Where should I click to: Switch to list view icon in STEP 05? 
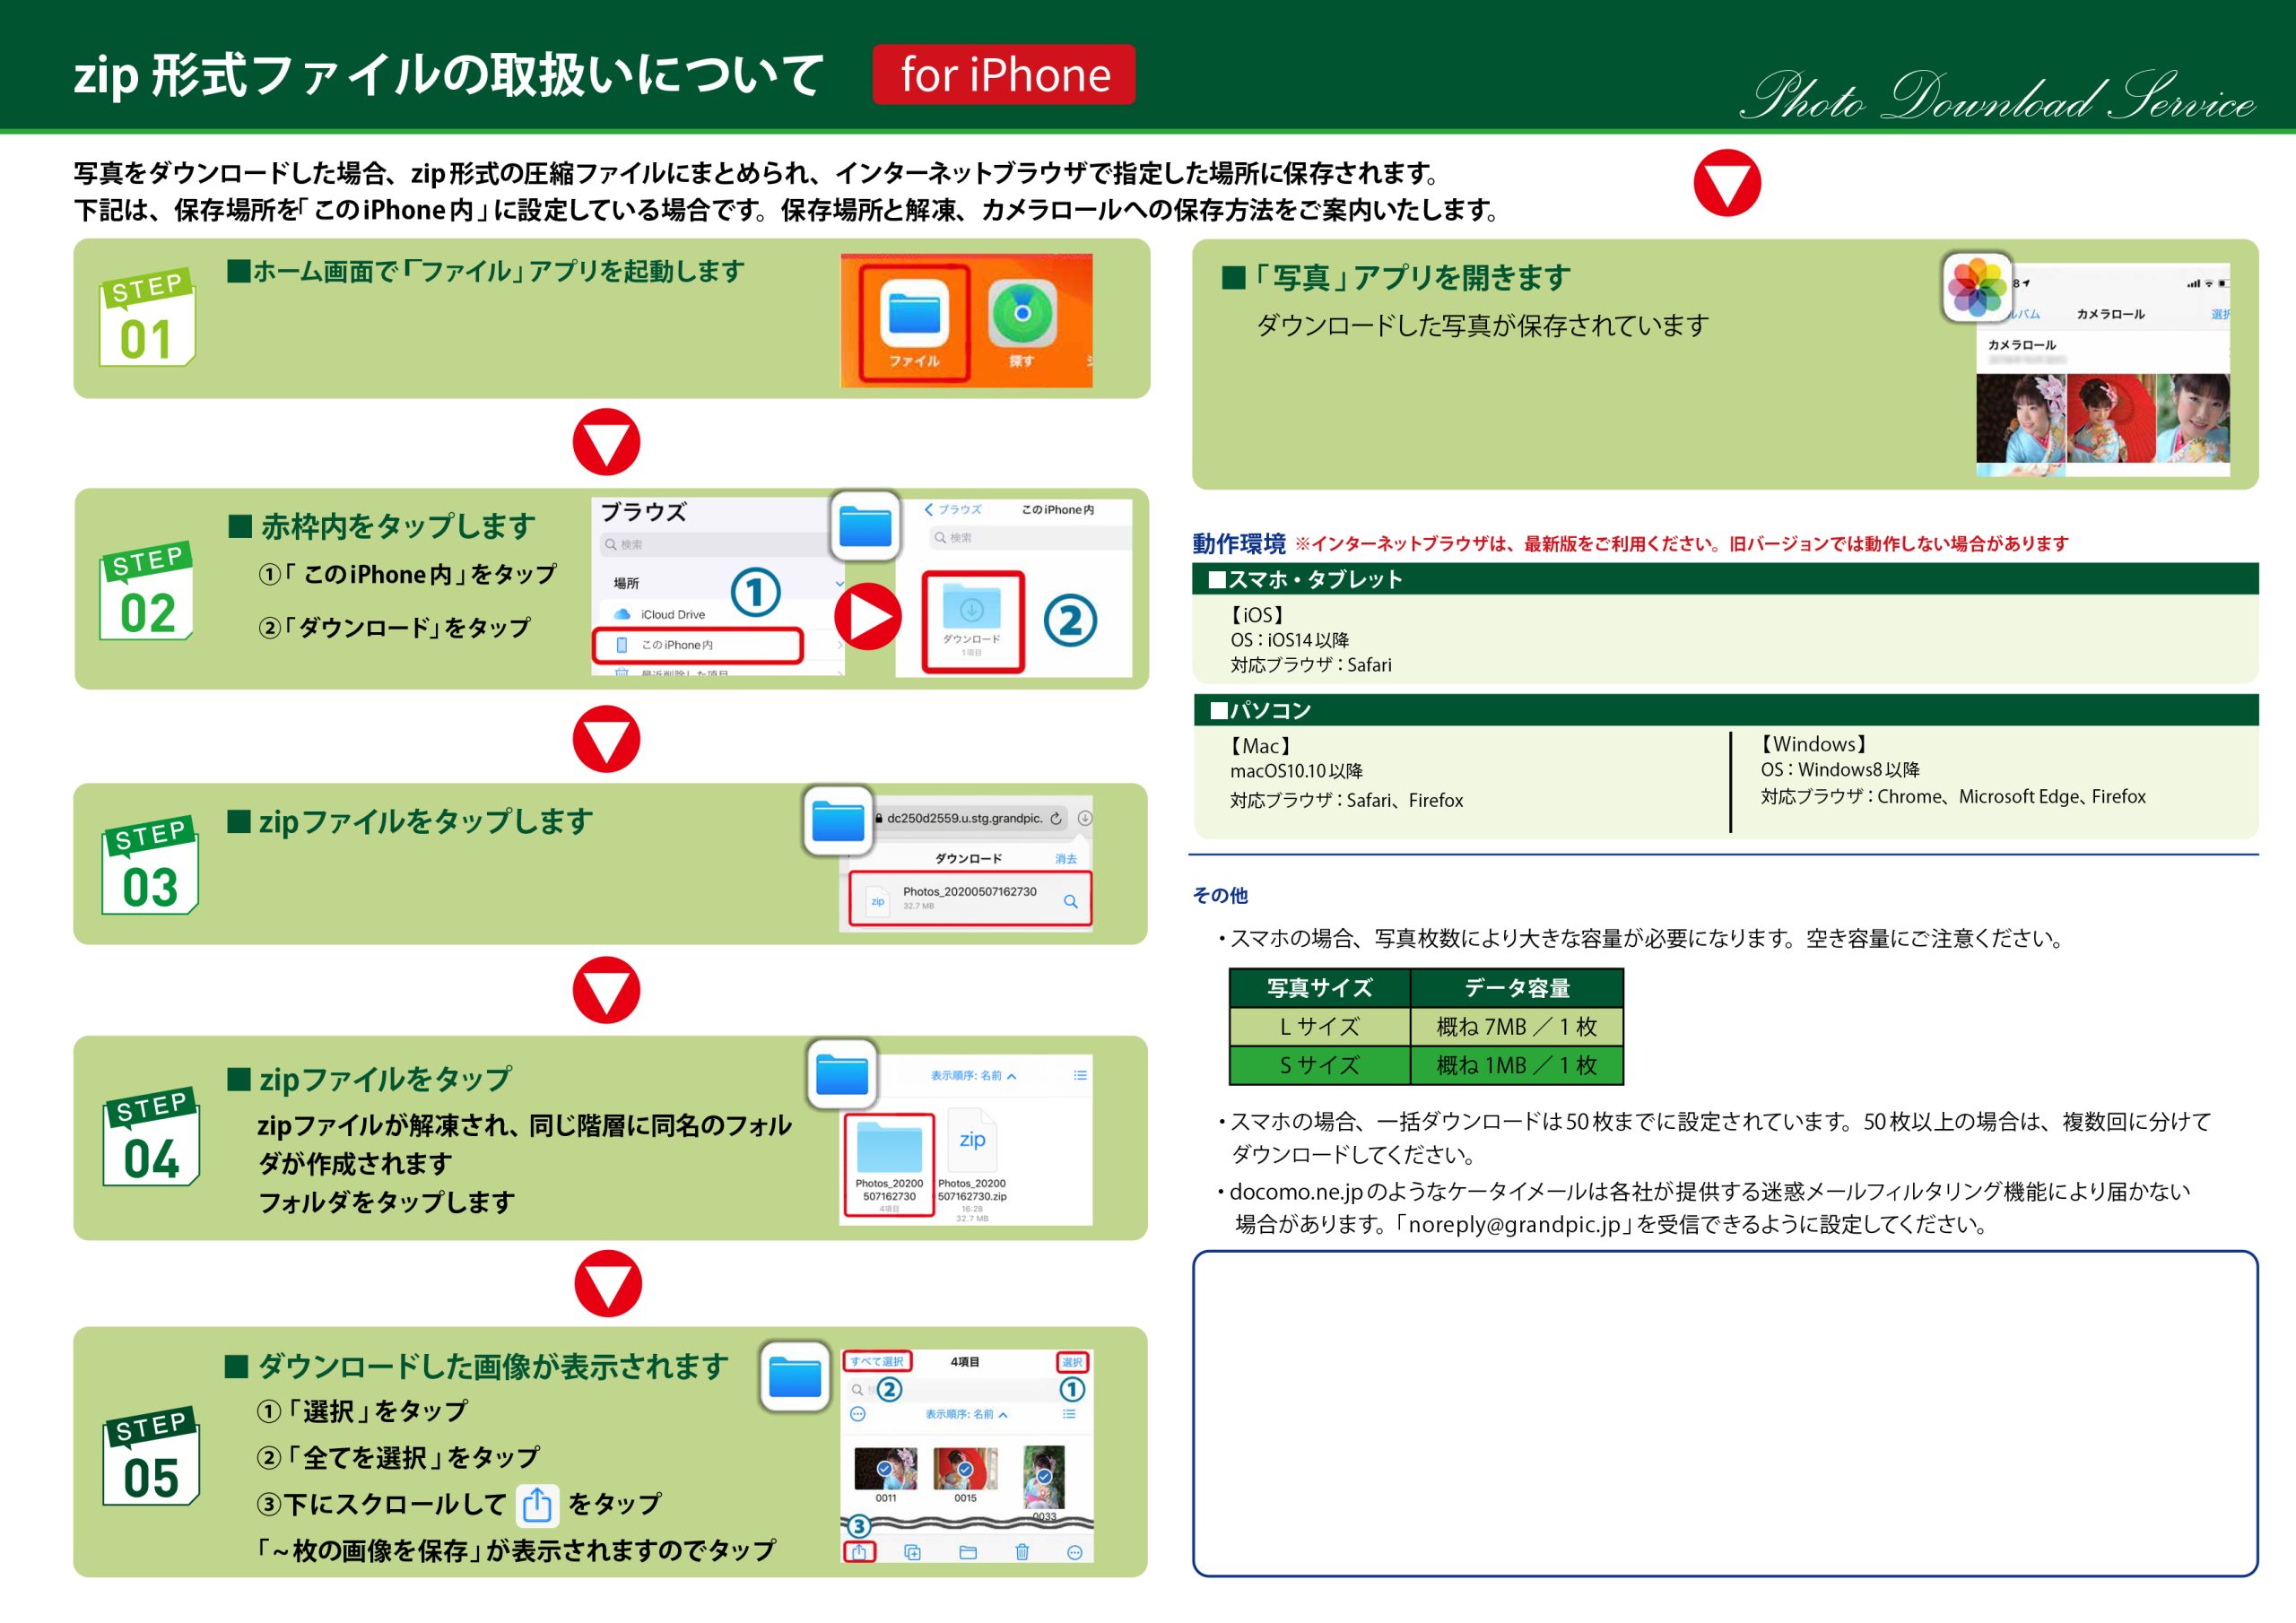pyautogui.click(x=1069, y=1414)
